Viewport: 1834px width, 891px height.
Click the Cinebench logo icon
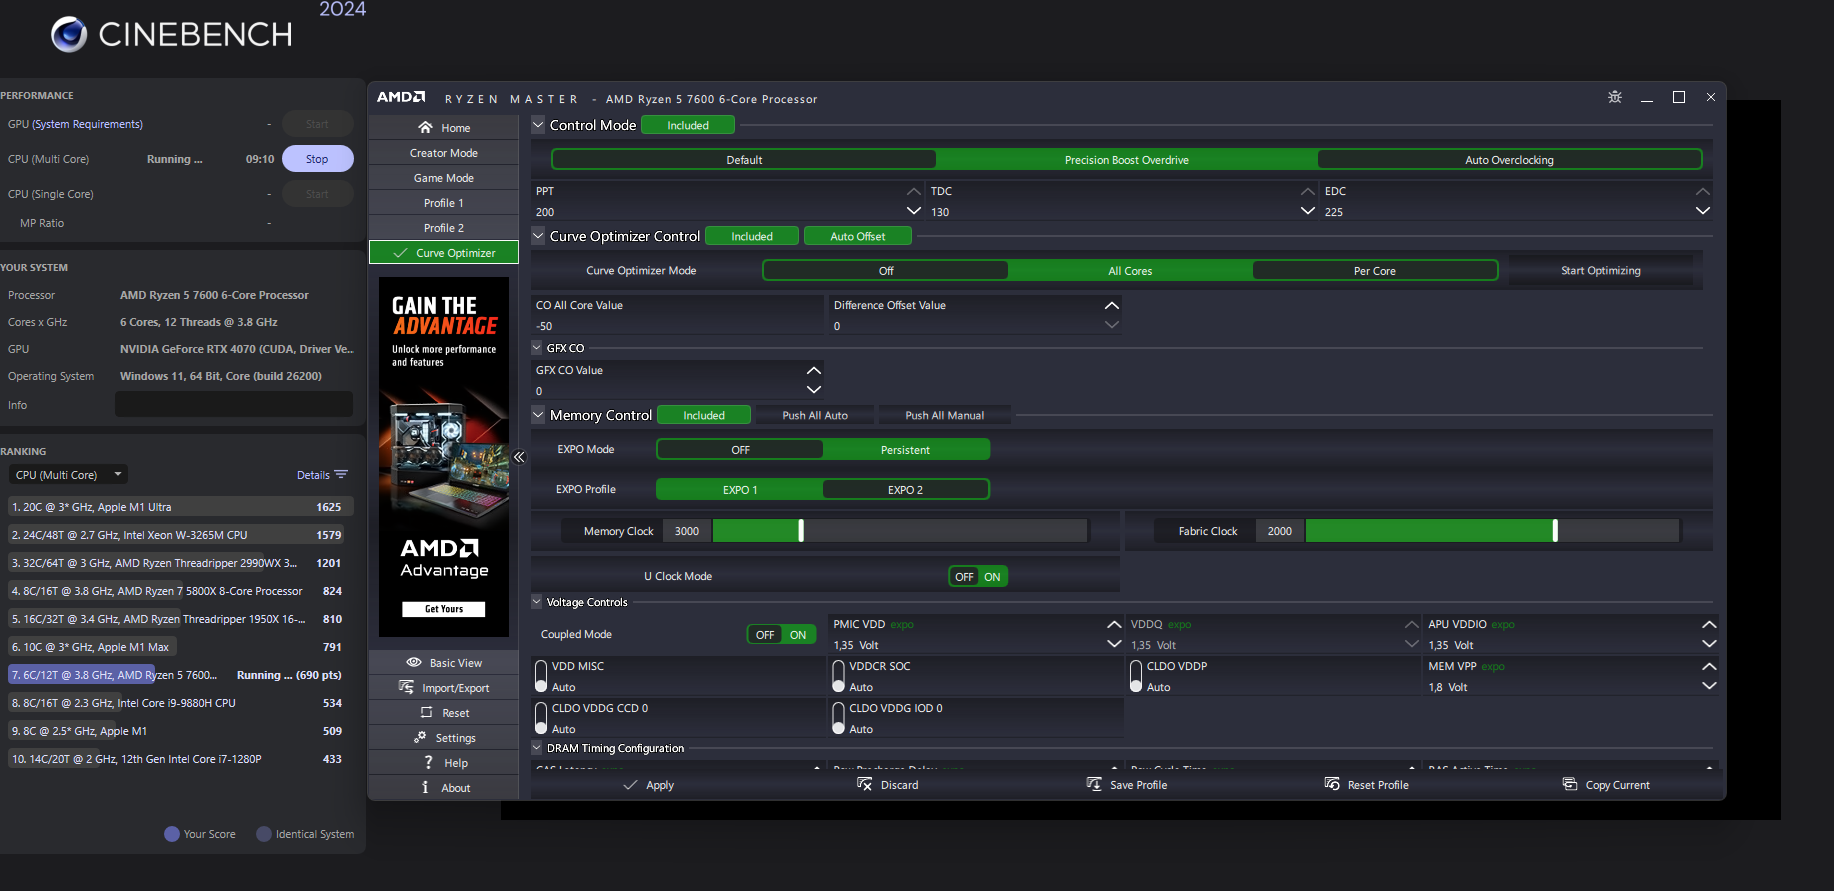(x=69, y=34)
